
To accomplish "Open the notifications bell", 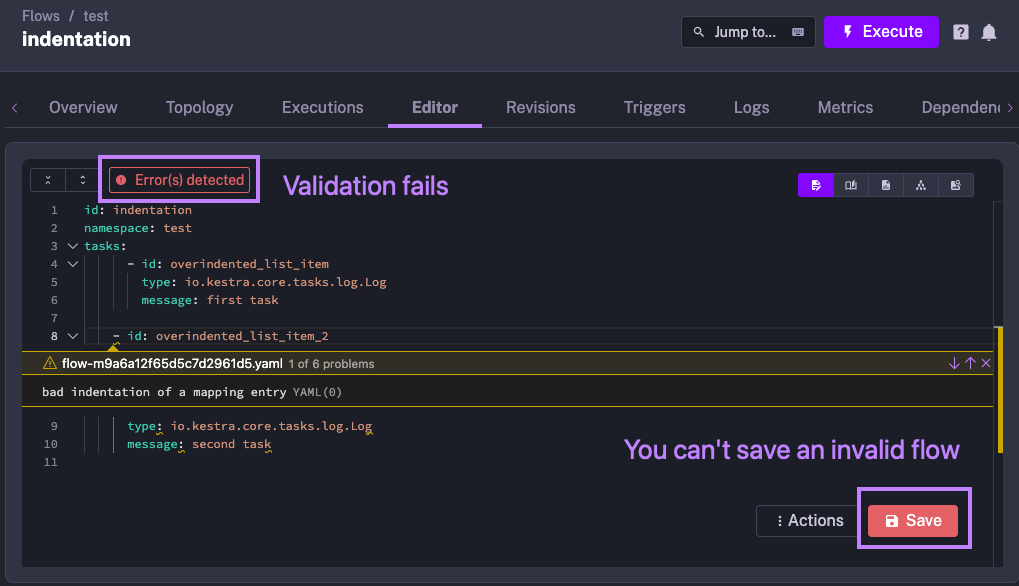I will coord(988,32).
